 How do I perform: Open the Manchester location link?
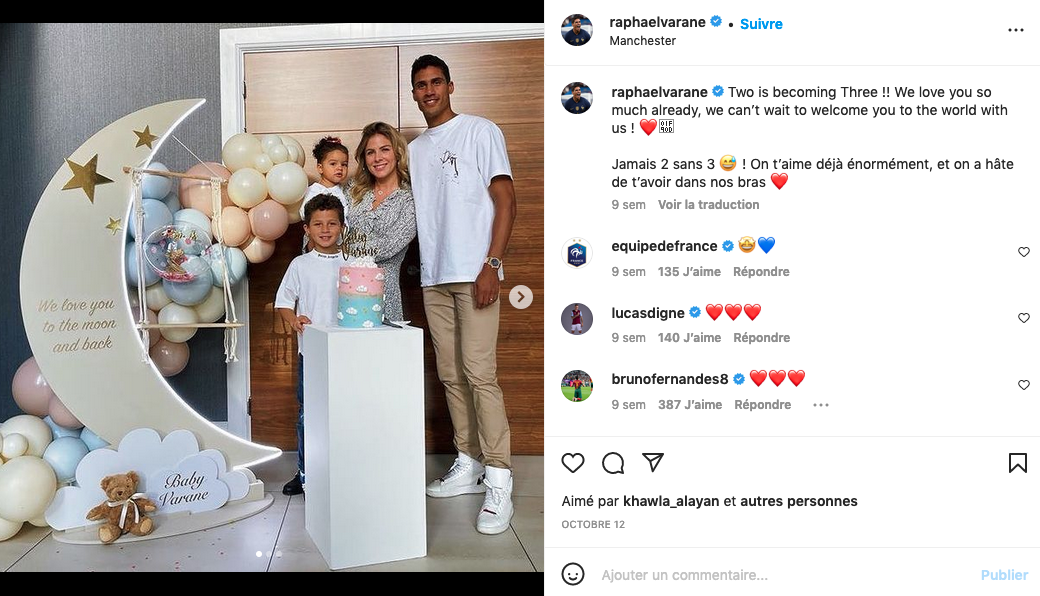[642, 41]
